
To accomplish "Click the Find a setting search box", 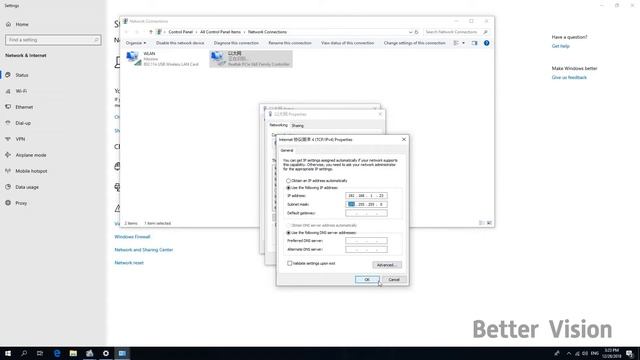I will (x=53, y=40).
